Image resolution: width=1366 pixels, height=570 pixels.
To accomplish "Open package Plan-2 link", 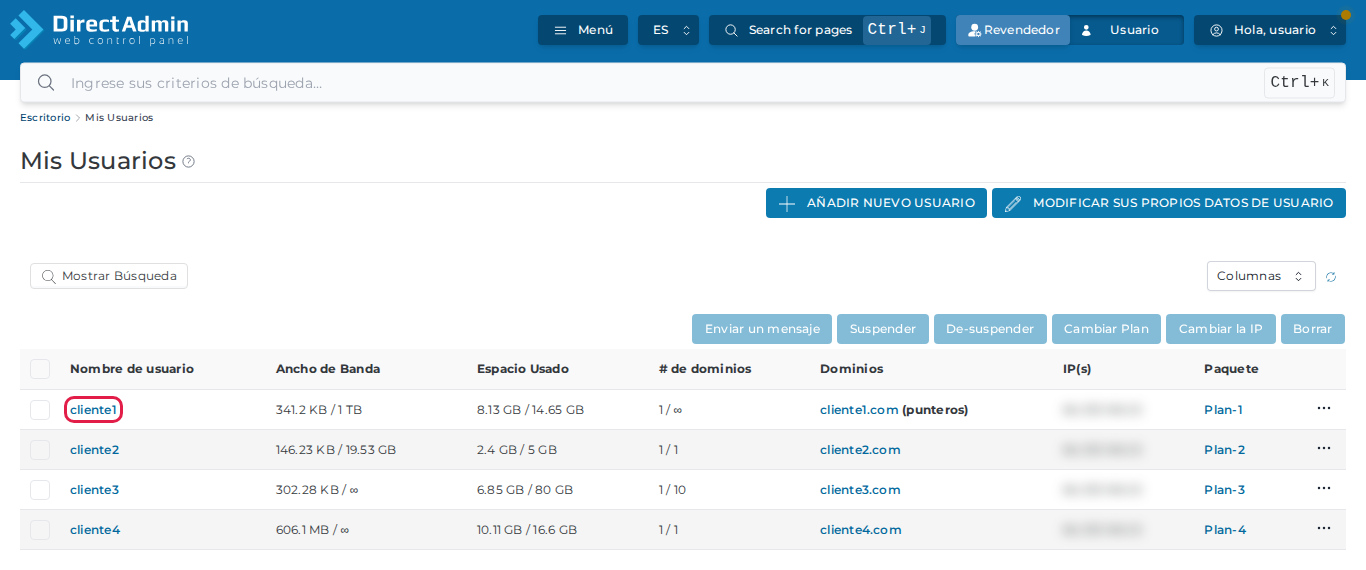I will click(x=1224, y=450).
